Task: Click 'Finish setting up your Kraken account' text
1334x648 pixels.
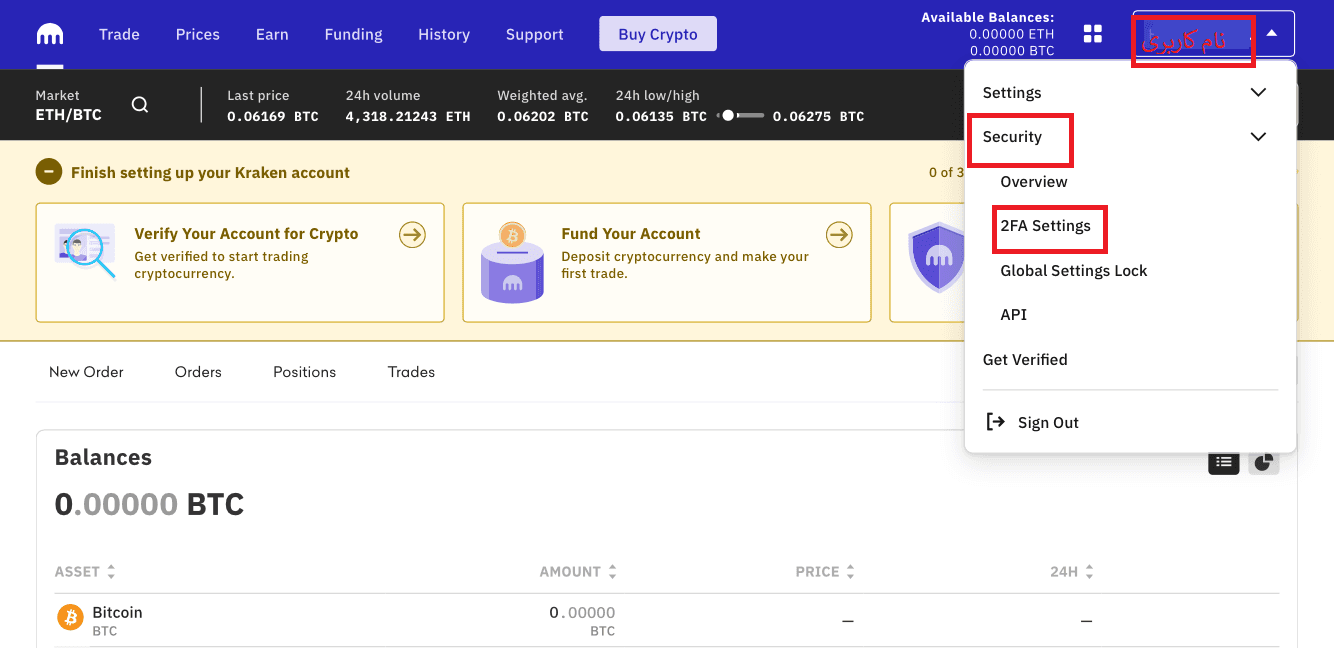Action: 210,173
